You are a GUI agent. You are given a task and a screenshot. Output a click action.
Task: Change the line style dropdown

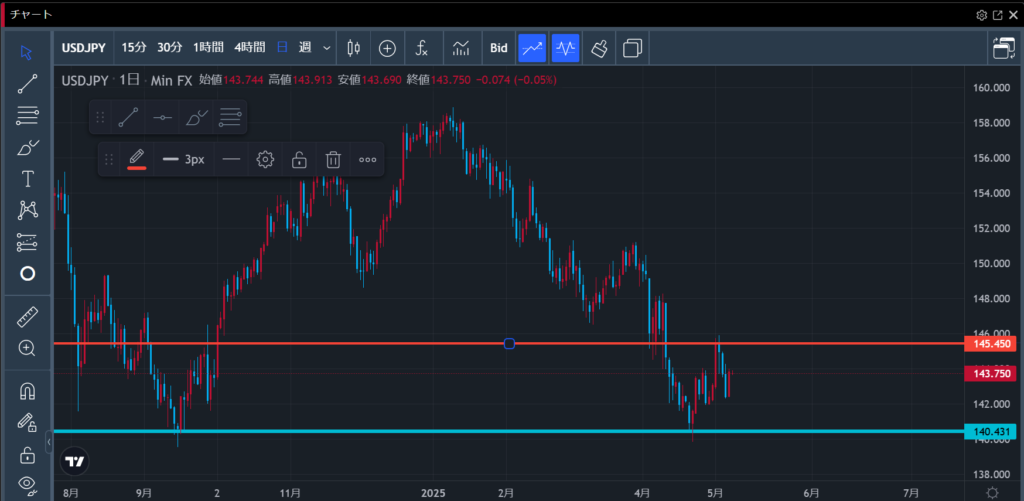(x=231, y=159)
